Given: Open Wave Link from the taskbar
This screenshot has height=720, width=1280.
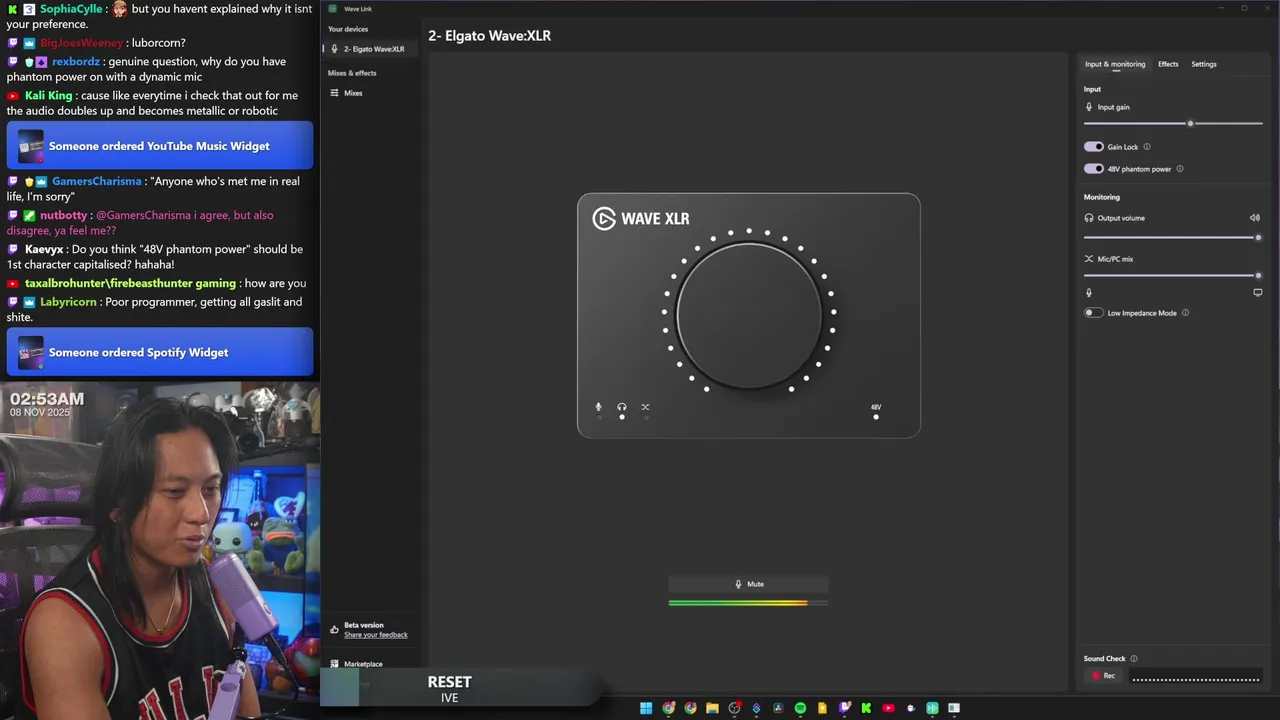Looking at the screenshot, I should (932, 708).
